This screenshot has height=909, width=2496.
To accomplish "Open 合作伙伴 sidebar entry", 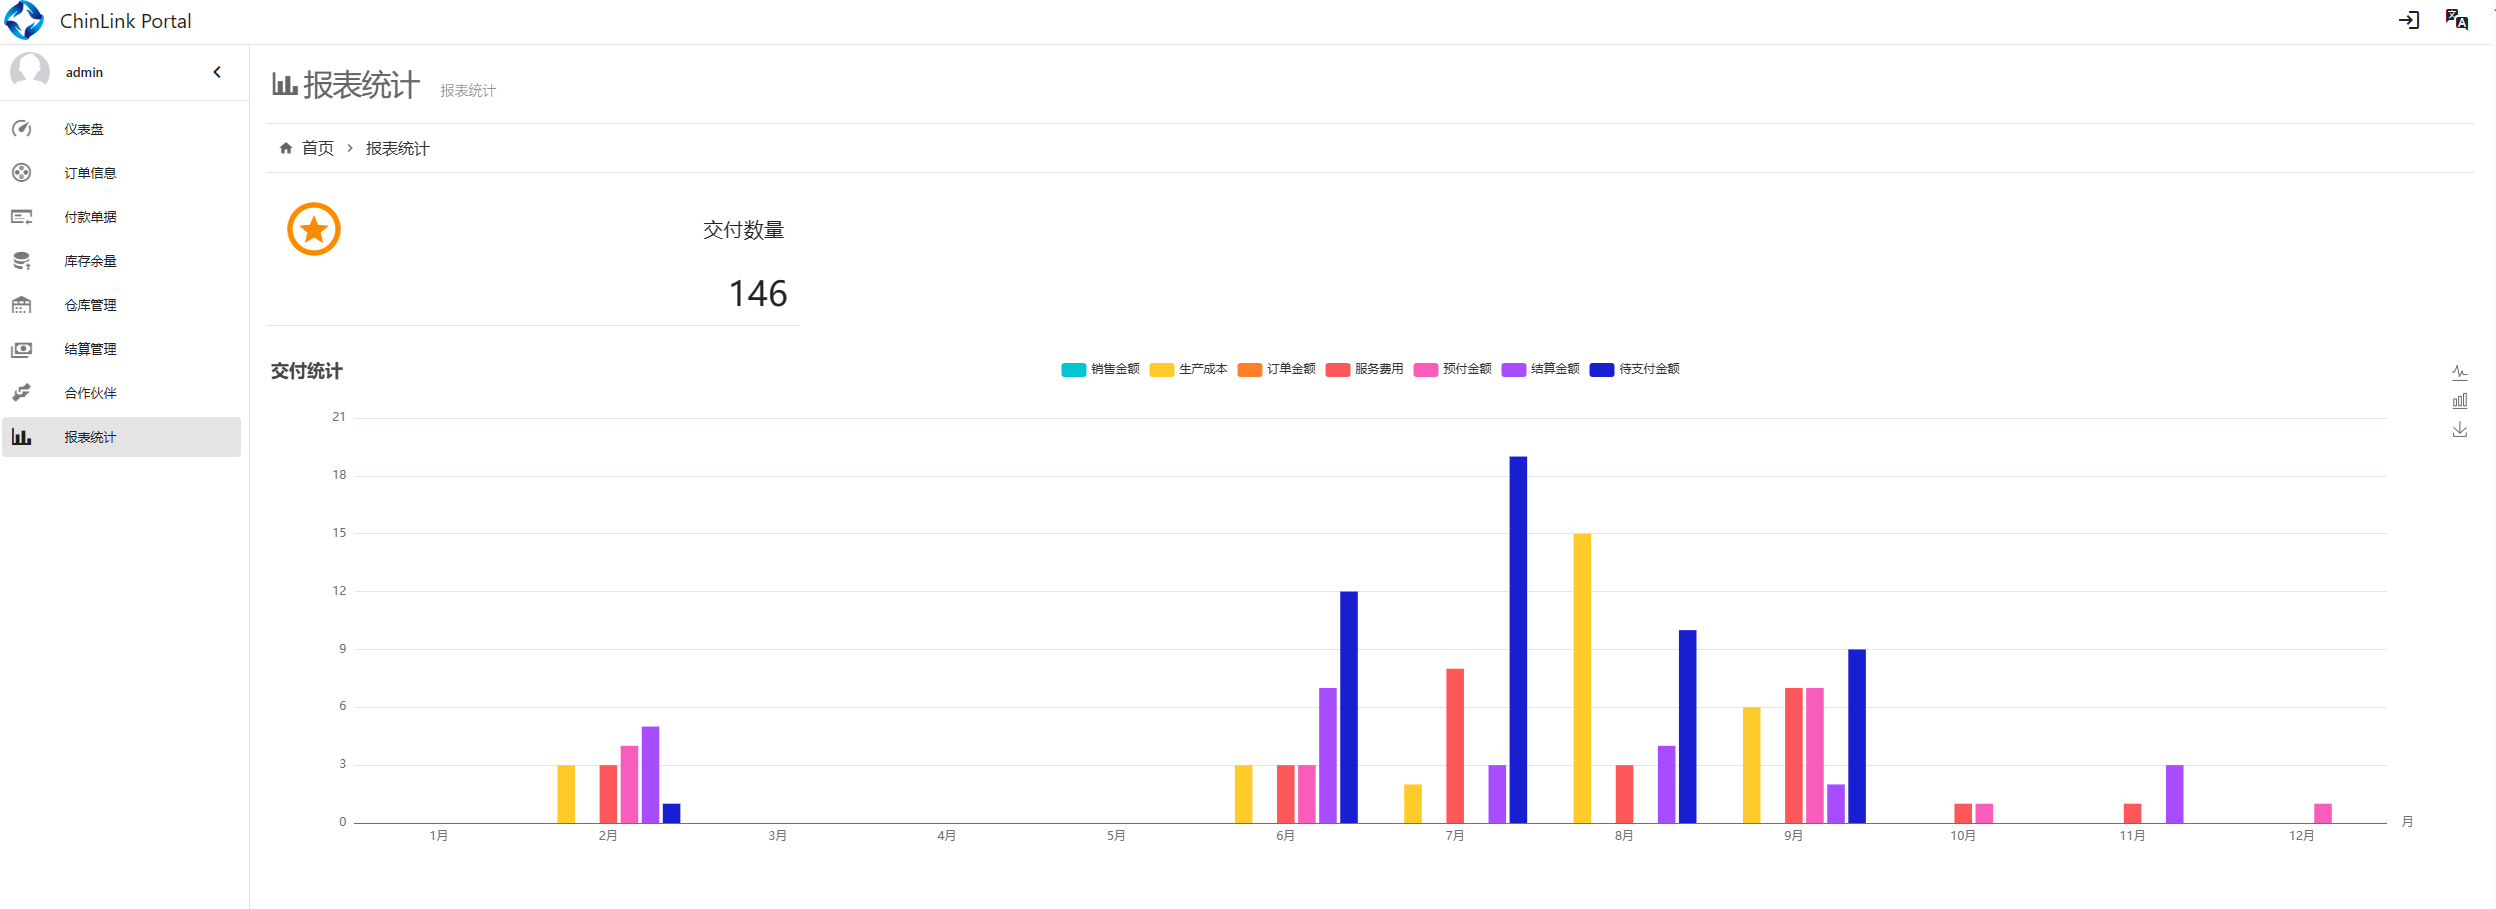I will click(90, 393).
